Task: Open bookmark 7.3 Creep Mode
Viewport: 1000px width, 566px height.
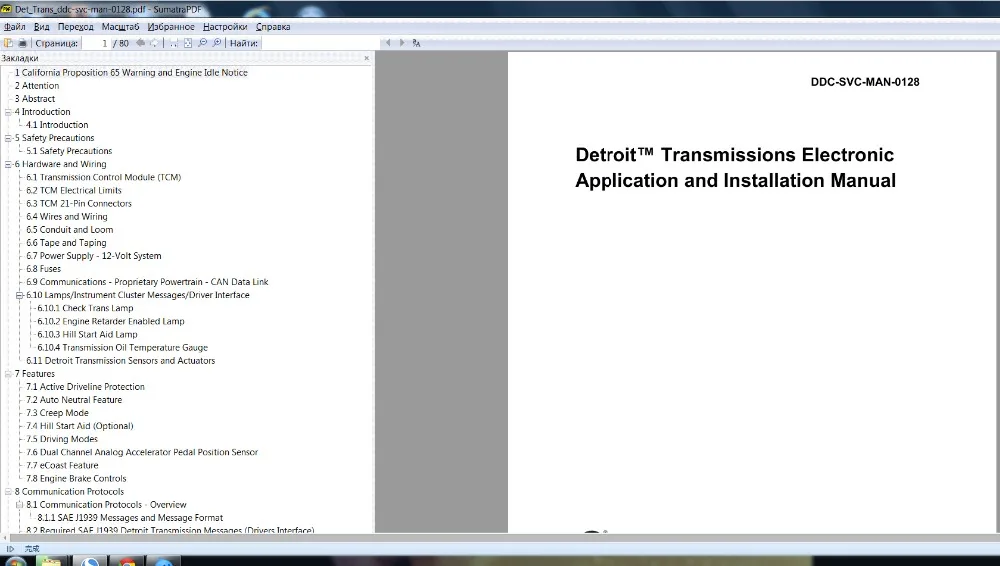Action: click(x=57, y=413)
